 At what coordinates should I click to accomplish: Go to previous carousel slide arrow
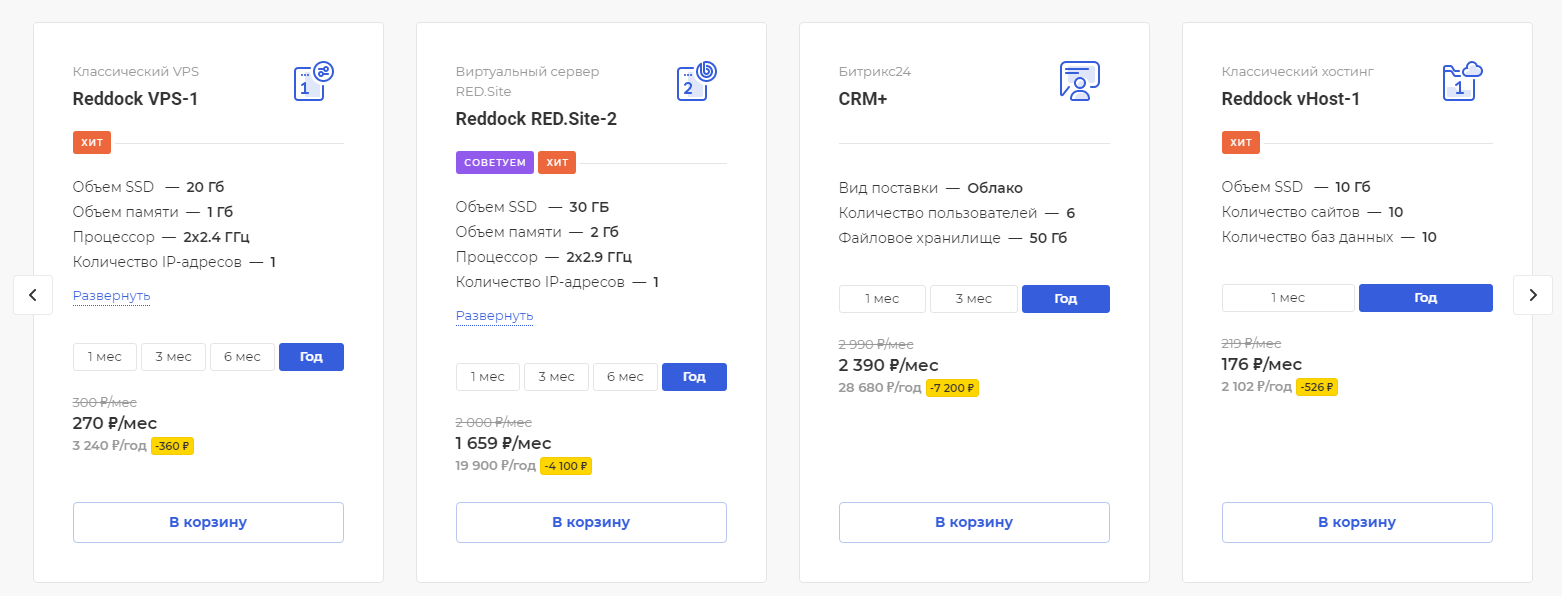(x=33, y=295)
